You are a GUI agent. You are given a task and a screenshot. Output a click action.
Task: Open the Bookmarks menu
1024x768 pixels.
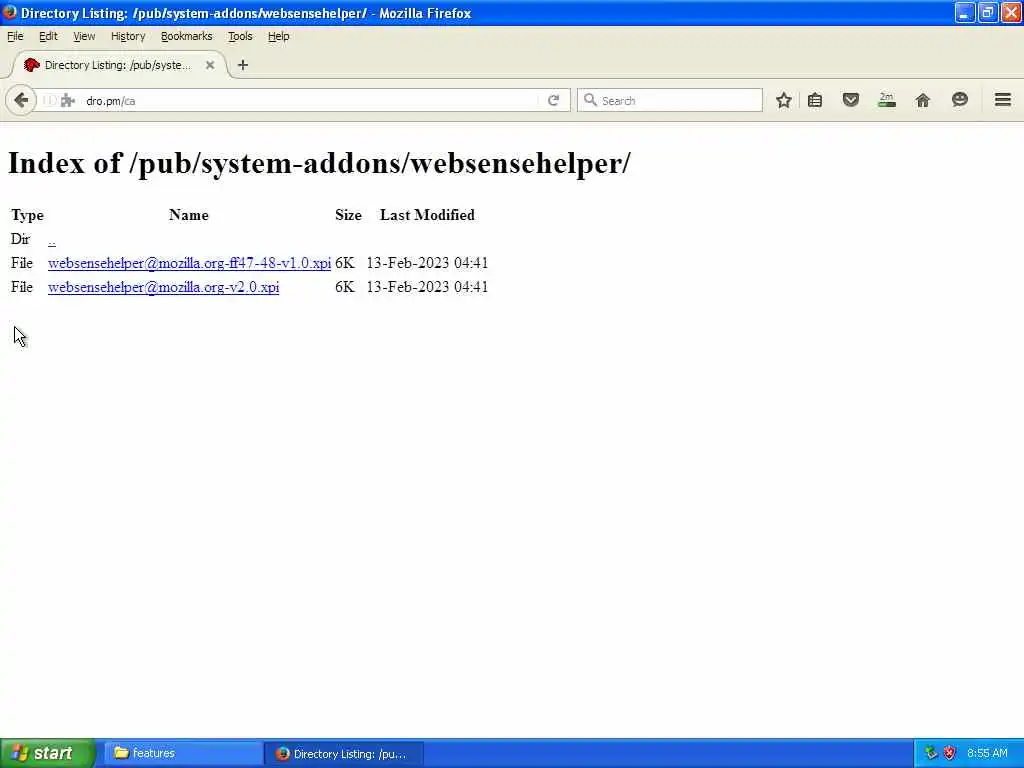click(x=187, y=37)
